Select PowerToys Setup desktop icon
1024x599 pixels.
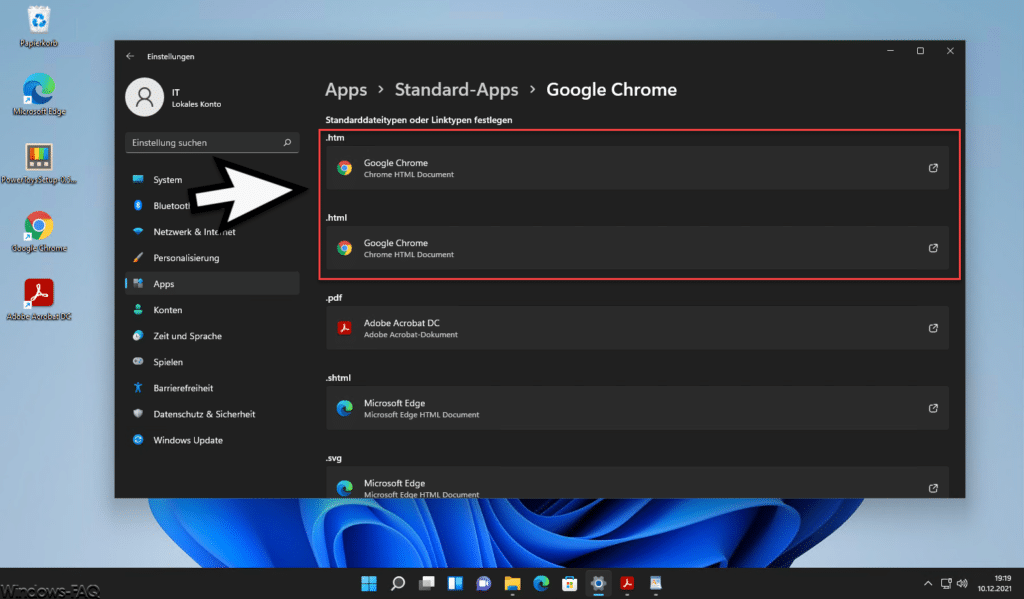pos(39,163)
